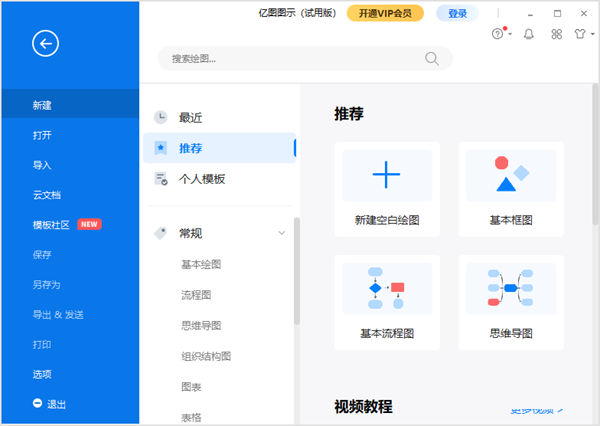Go back using the circular arrow button
The height and width of the screenshot is (426, 600).
point(45,43)
